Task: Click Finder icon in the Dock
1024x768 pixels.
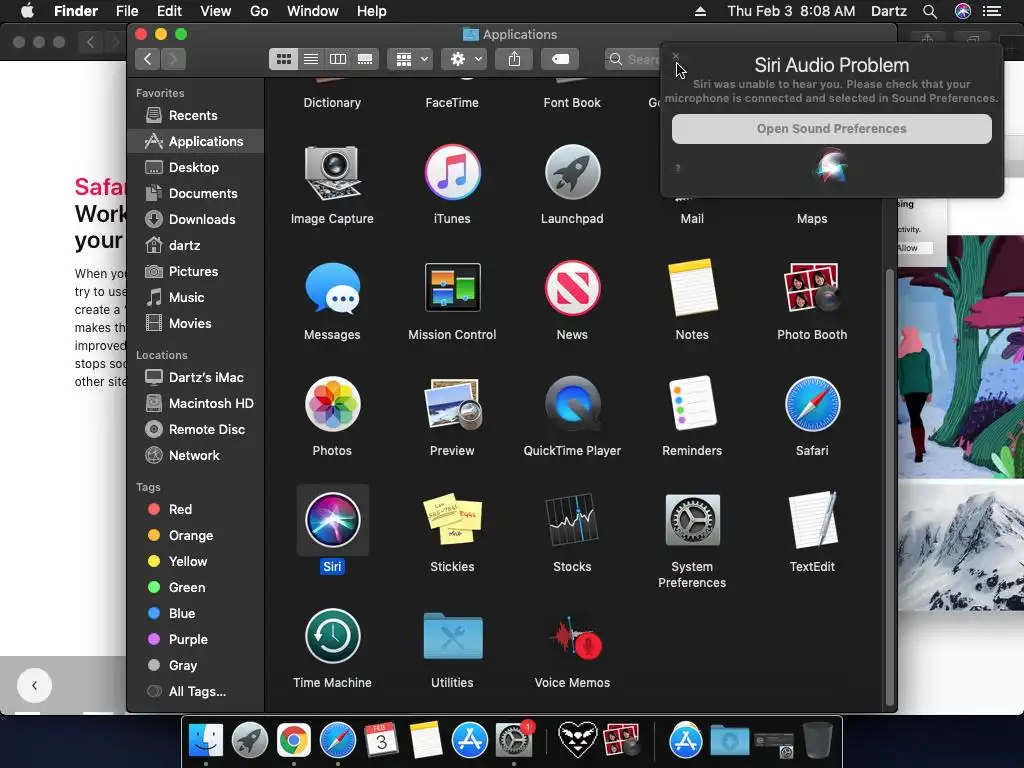Action: pos(206,741)
